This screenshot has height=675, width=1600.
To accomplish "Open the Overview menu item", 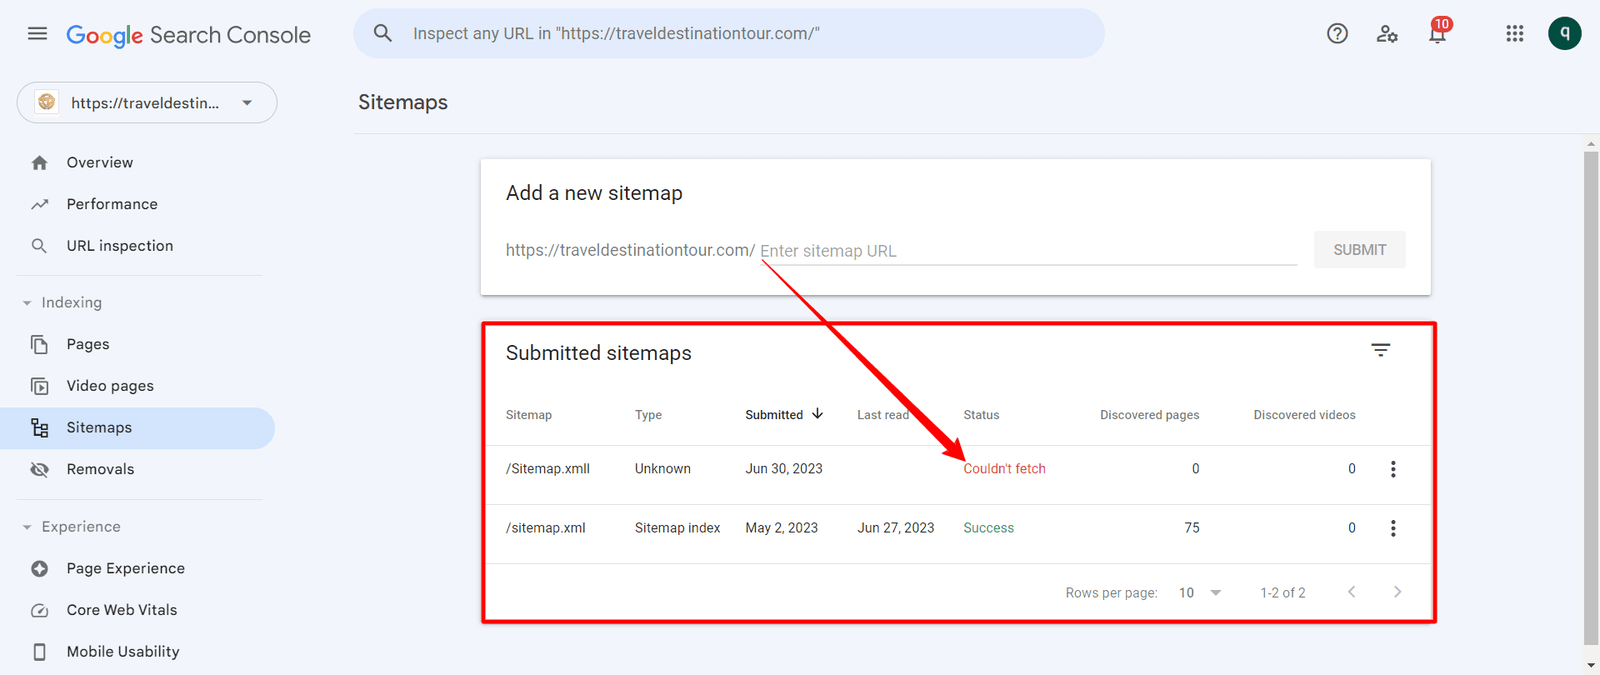I will click(x=137, y=162).
